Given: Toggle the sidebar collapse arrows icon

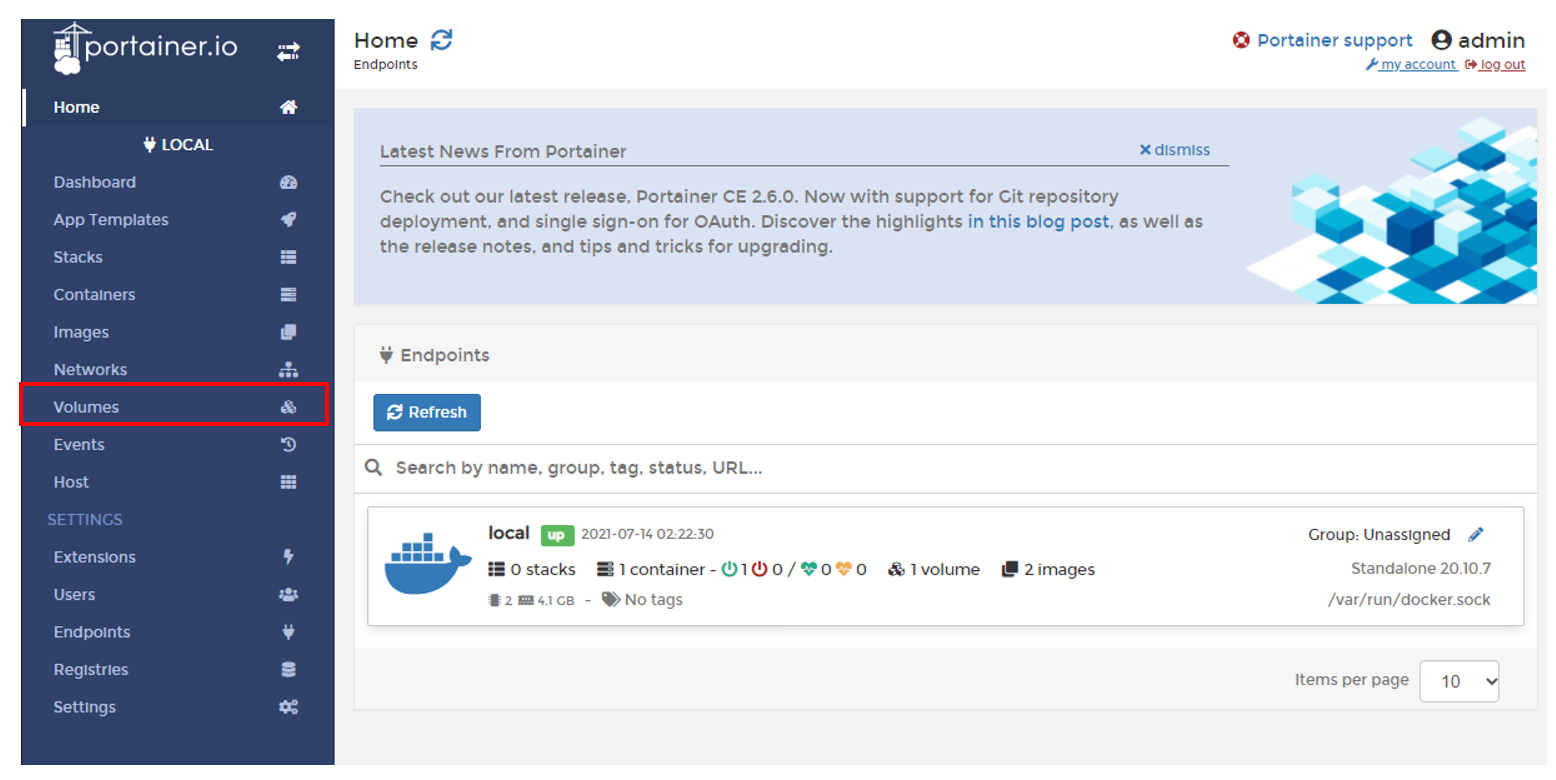Looking at the screenshot, I should point(288,51).
